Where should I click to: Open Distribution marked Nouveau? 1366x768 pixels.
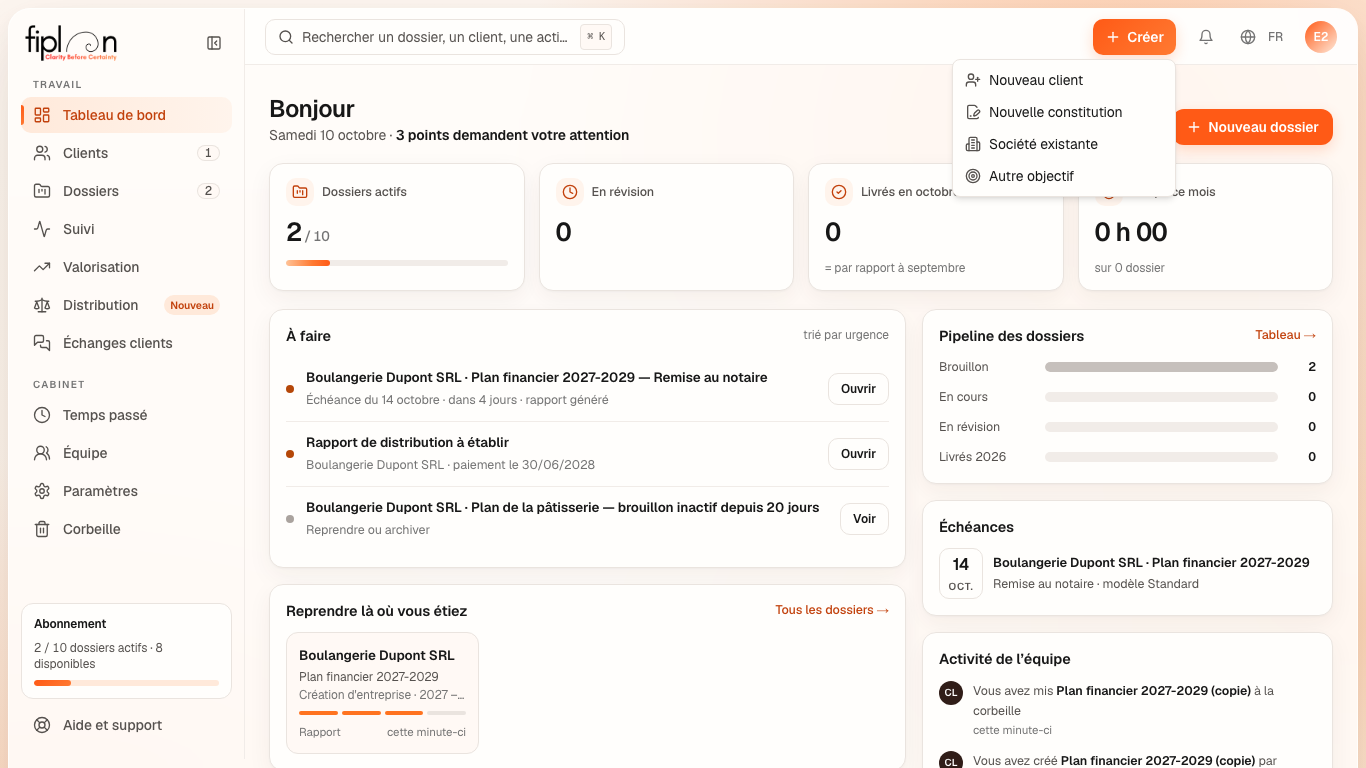click(x=126, y=305)
